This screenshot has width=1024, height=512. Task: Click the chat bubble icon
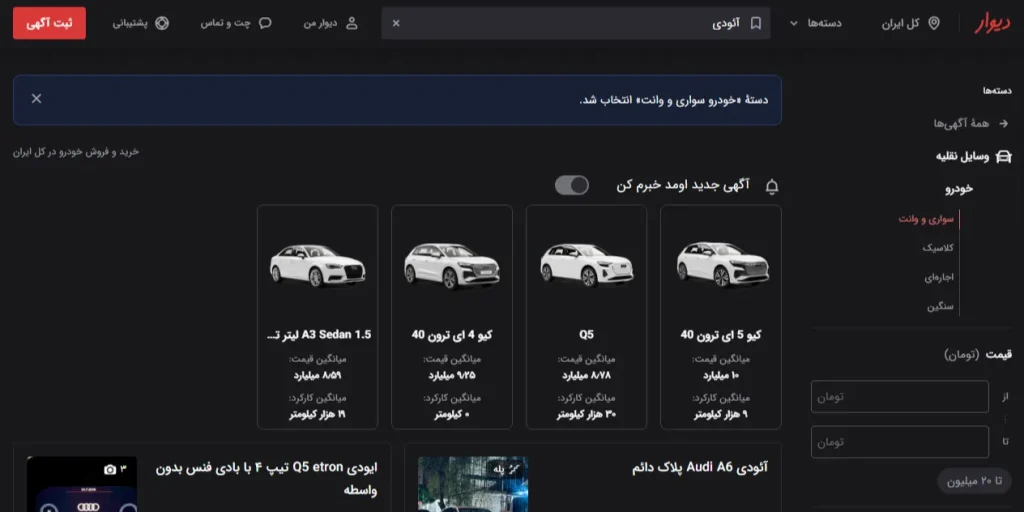coord(265,23)
